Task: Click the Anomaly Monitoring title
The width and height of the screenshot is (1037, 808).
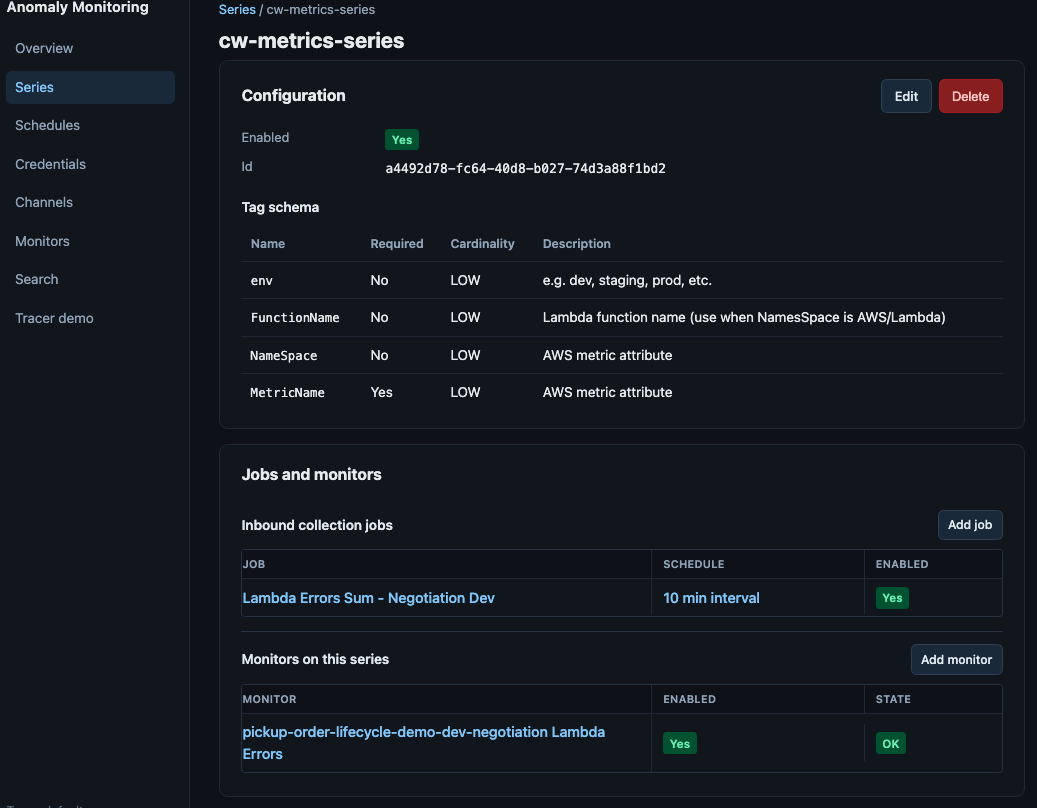Action: (x=77, y=7)
